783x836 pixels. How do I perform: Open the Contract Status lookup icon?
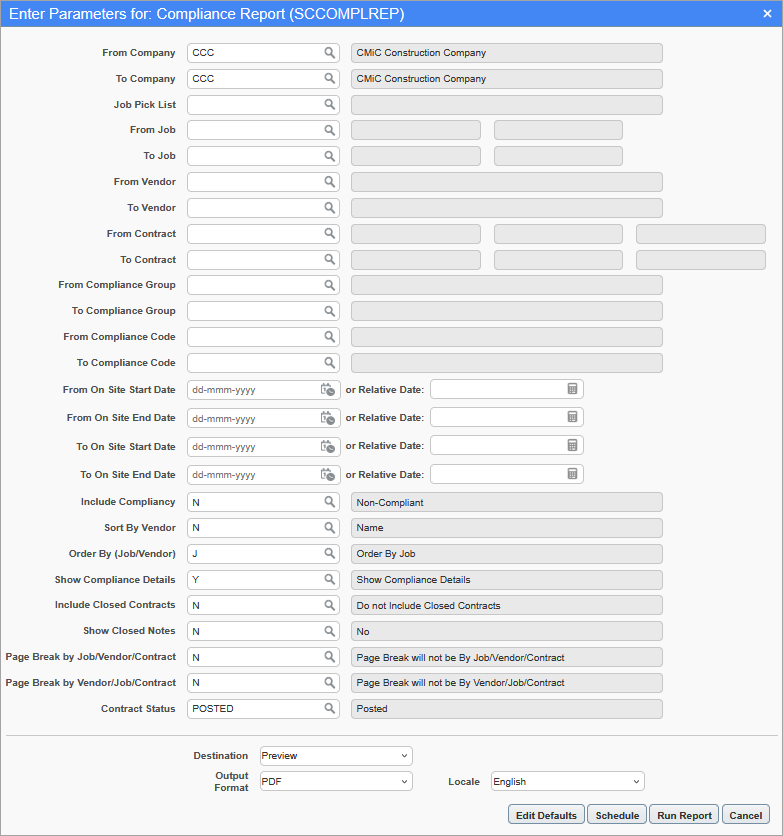tap(330, 708)
